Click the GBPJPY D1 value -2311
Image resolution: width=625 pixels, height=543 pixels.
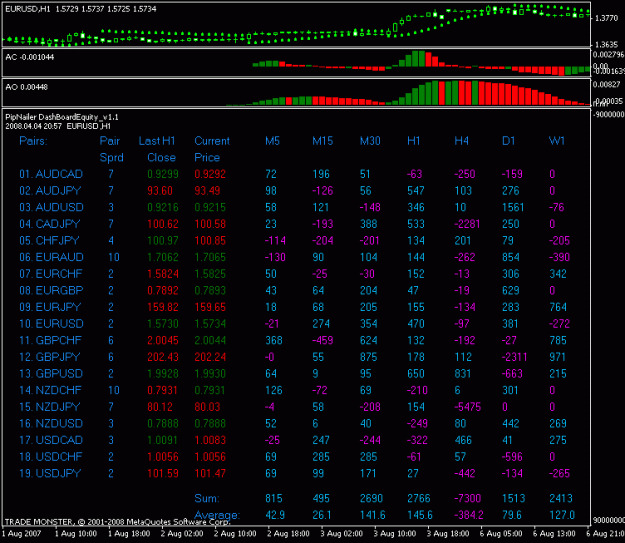pos(514,357)
